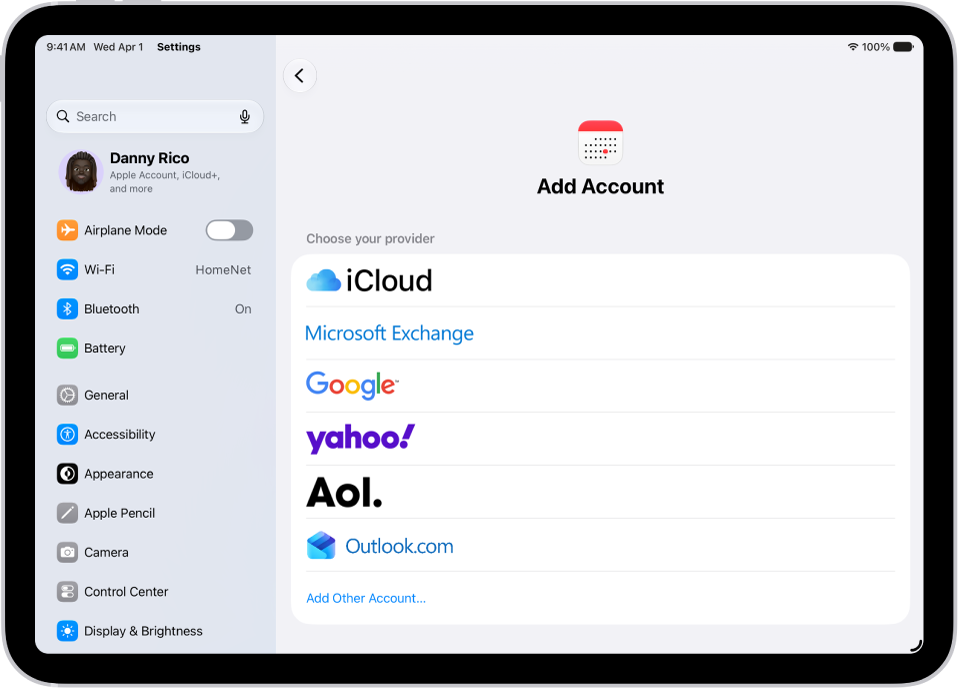The width and height of the screenshot is (960, 690).
Task: Open Accessibility settings
Action: click(154, 434)
